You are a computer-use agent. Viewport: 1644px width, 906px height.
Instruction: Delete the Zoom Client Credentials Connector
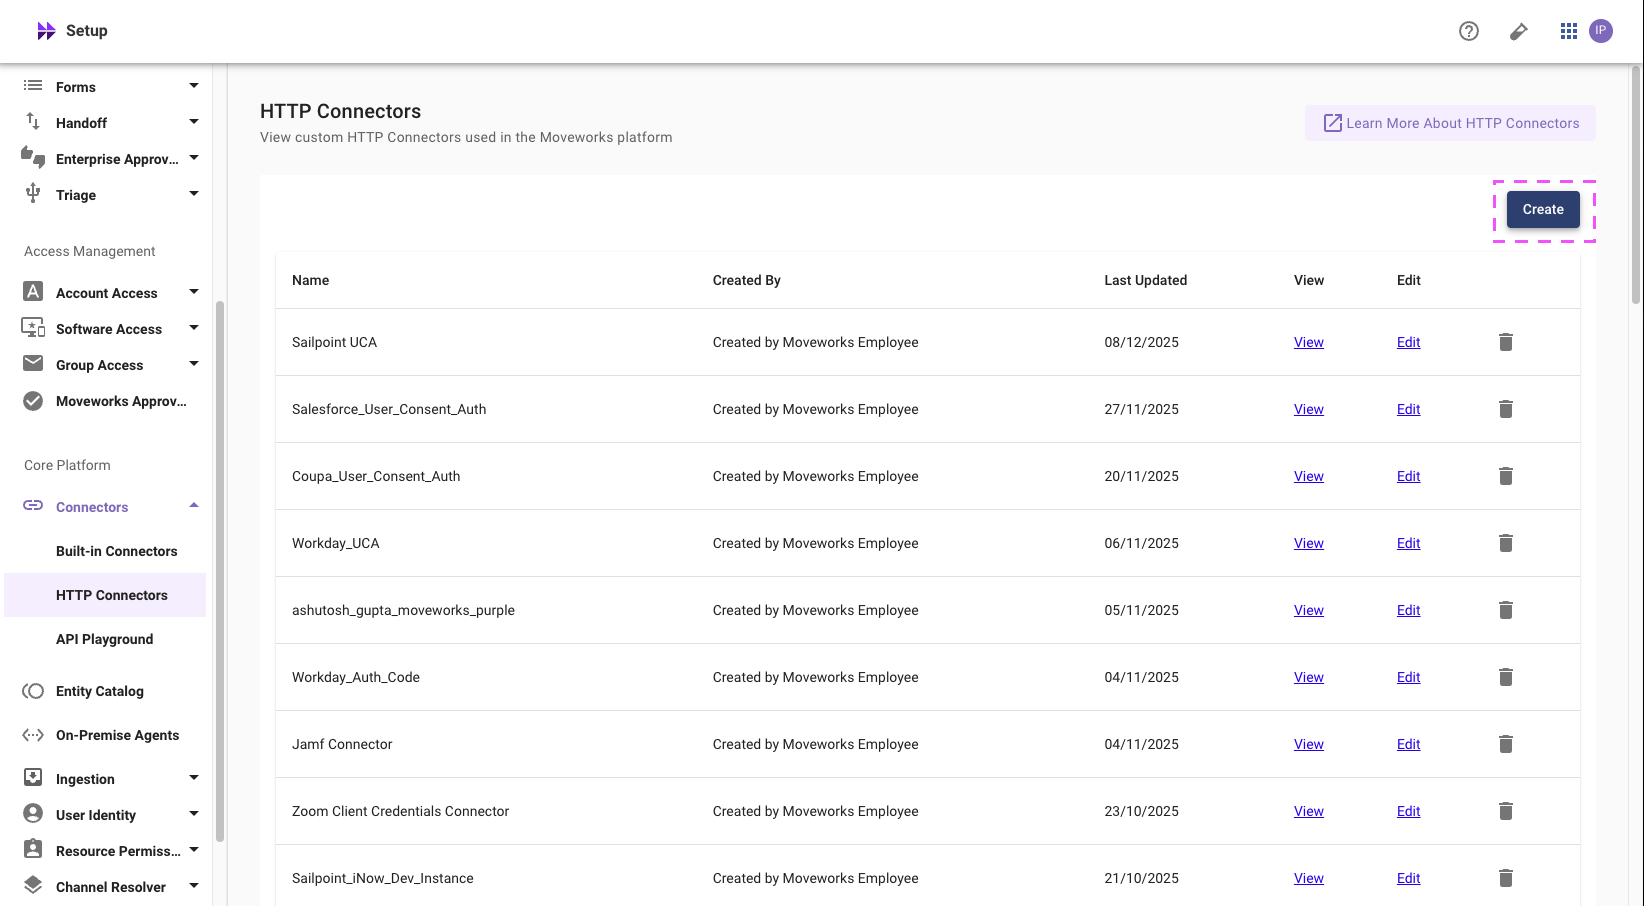tap(1506, 811)
